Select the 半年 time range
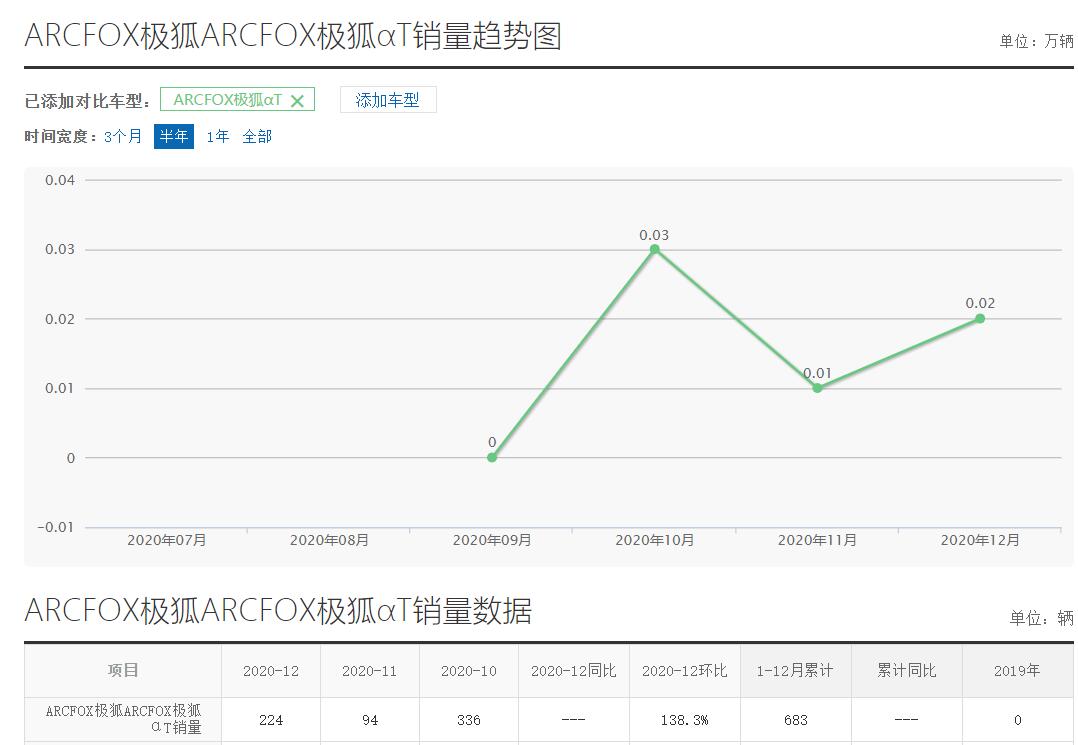Image resolution: width=1078 pixels, height=745 pixels. tap(173, 136)
